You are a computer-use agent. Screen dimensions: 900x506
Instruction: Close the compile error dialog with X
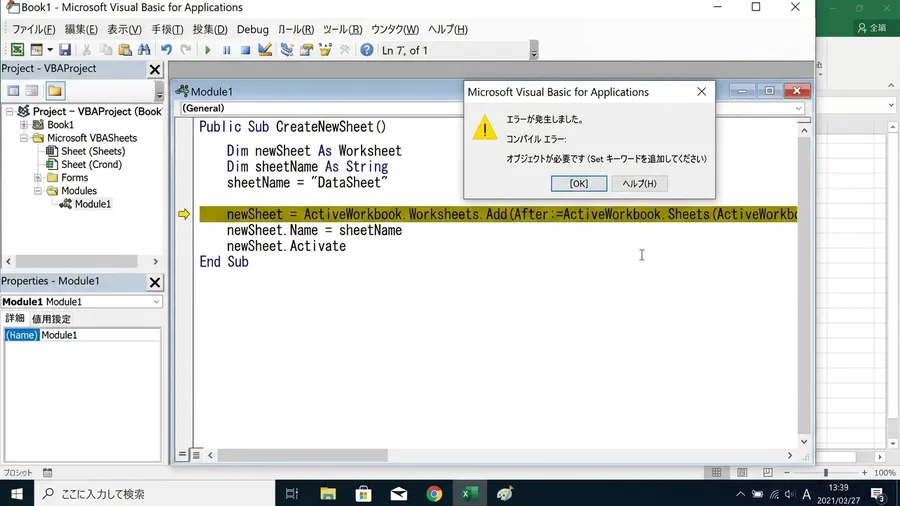point(701,92)
